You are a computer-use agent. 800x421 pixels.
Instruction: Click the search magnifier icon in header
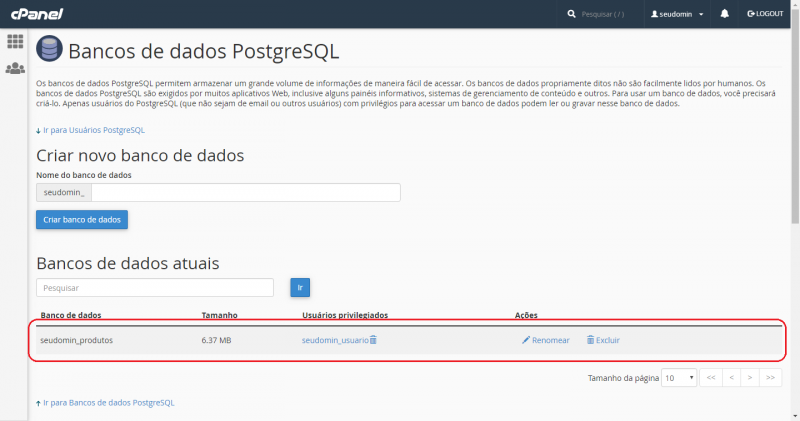tap(571, 14)
